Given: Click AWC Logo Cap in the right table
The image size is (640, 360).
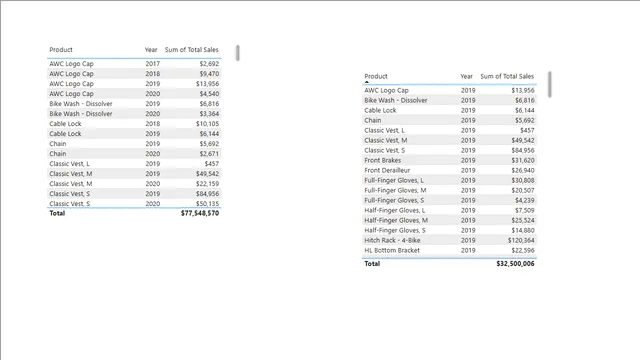Looking at the screenshot, I should coord(386,91).
